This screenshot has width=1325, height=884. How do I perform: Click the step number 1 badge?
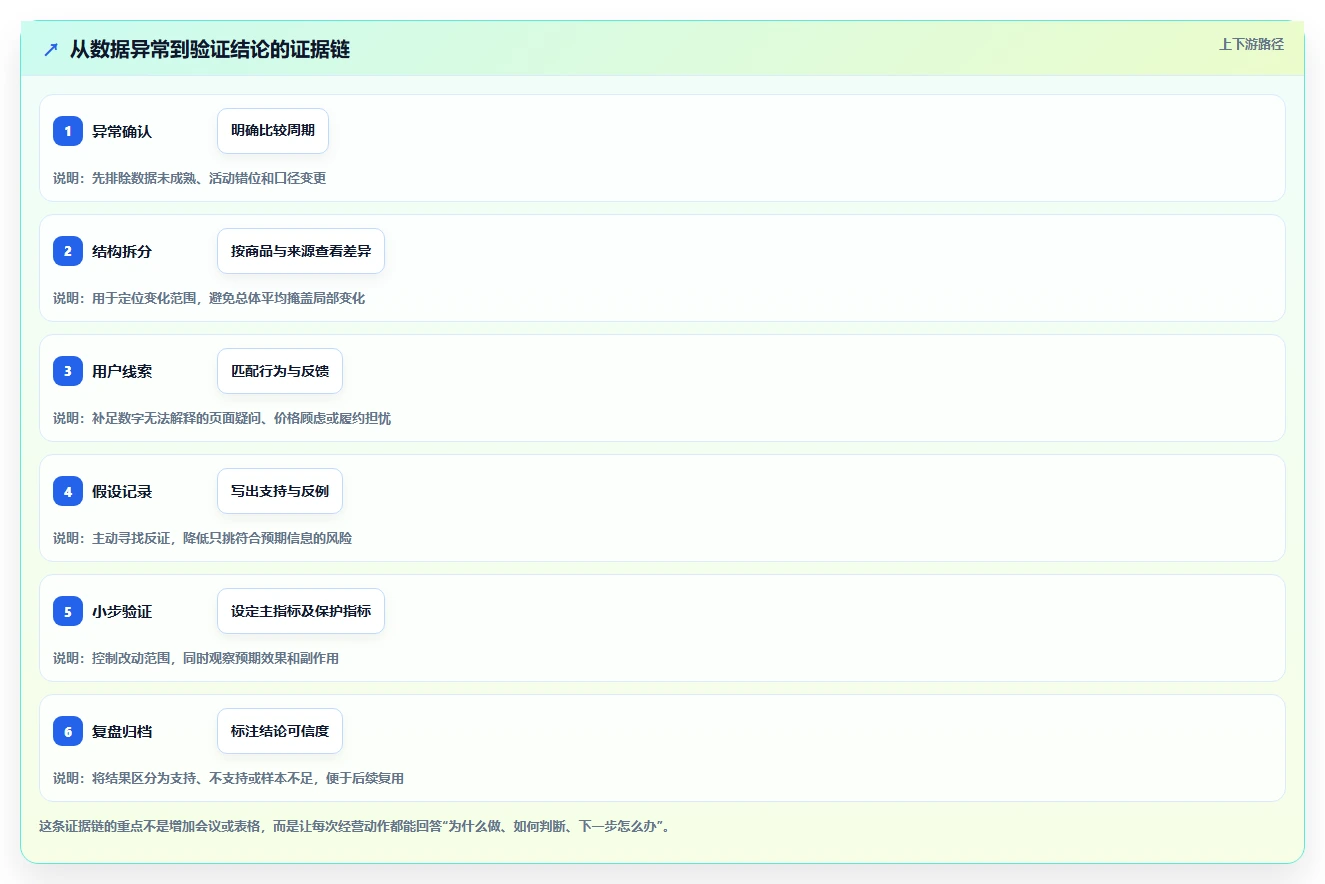tap(68, 131)
